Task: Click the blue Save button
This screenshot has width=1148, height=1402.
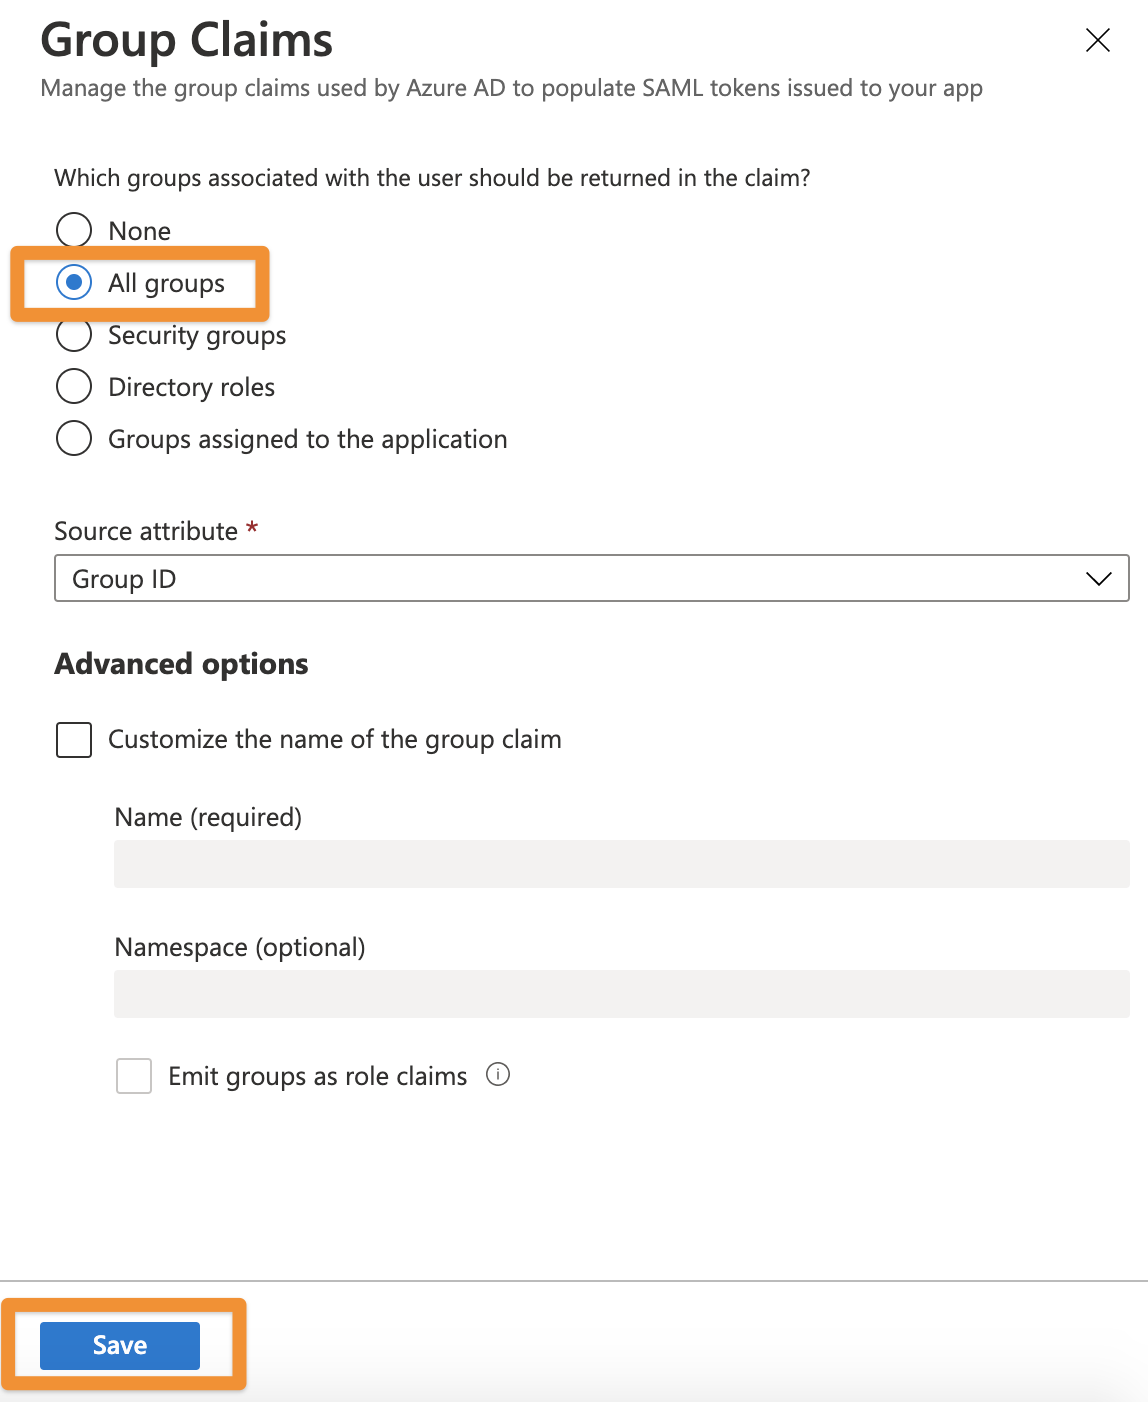Action: coord(120,1345)
